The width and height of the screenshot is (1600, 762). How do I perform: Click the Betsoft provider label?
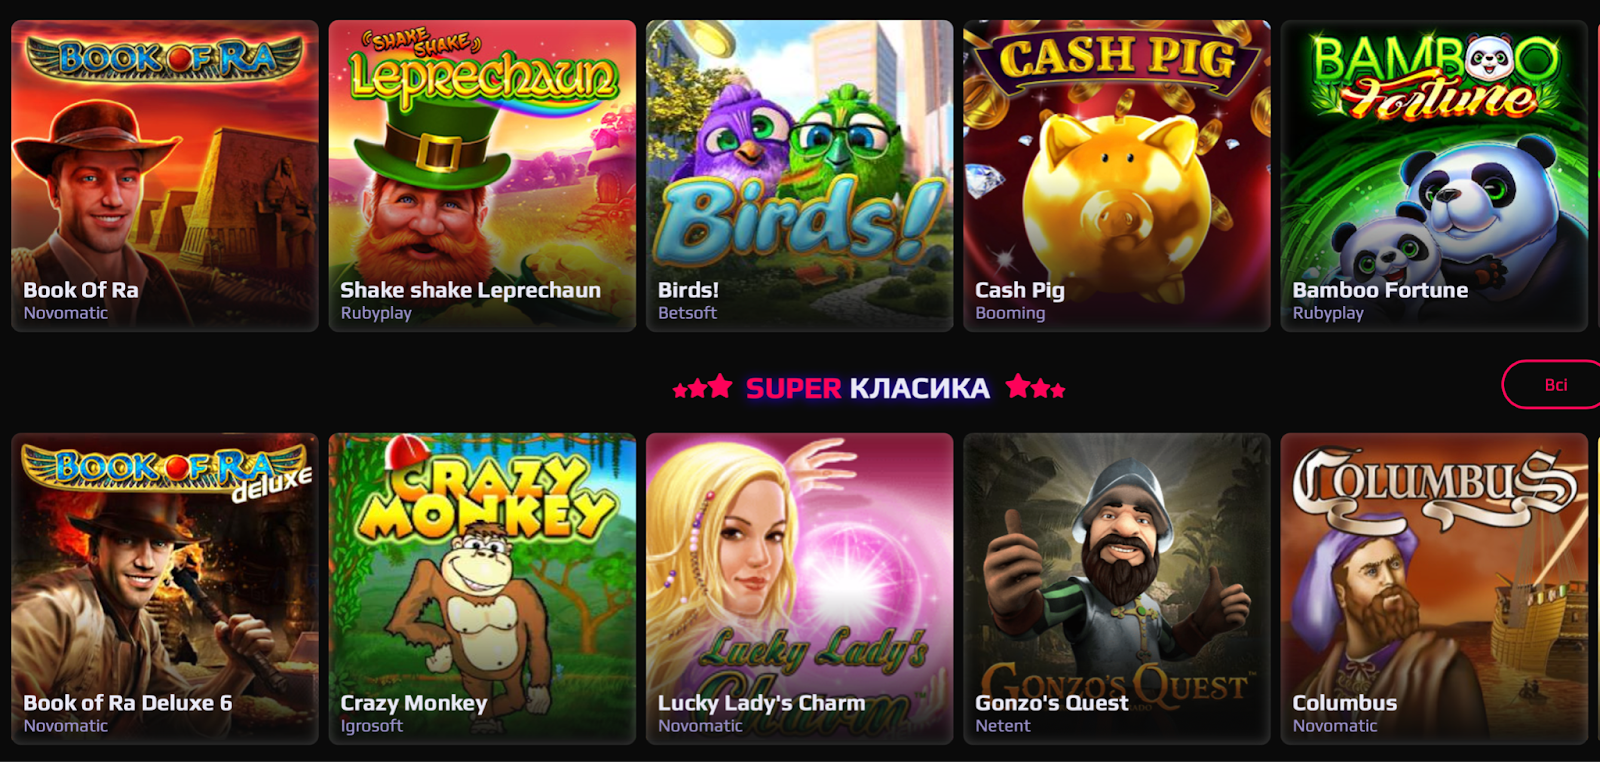[687, 313]
